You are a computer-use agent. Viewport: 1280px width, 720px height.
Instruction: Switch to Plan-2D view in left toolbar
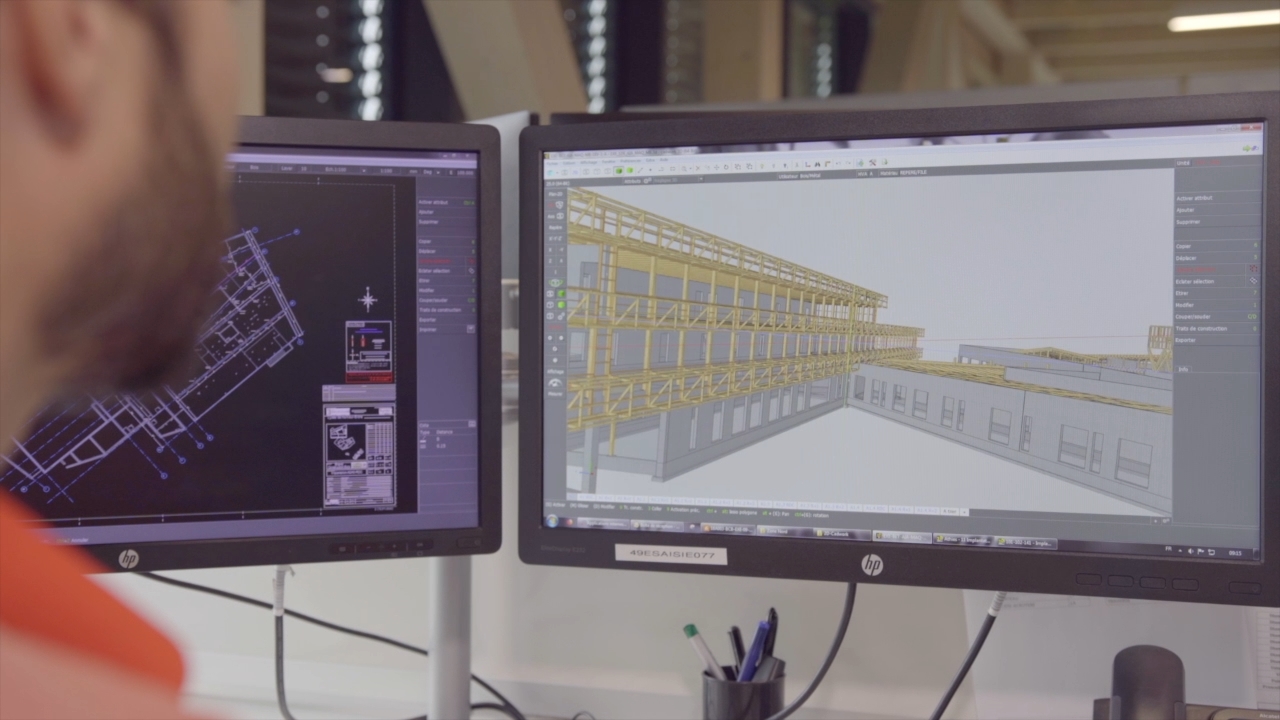pyautogui.click(x=555, y=193)
